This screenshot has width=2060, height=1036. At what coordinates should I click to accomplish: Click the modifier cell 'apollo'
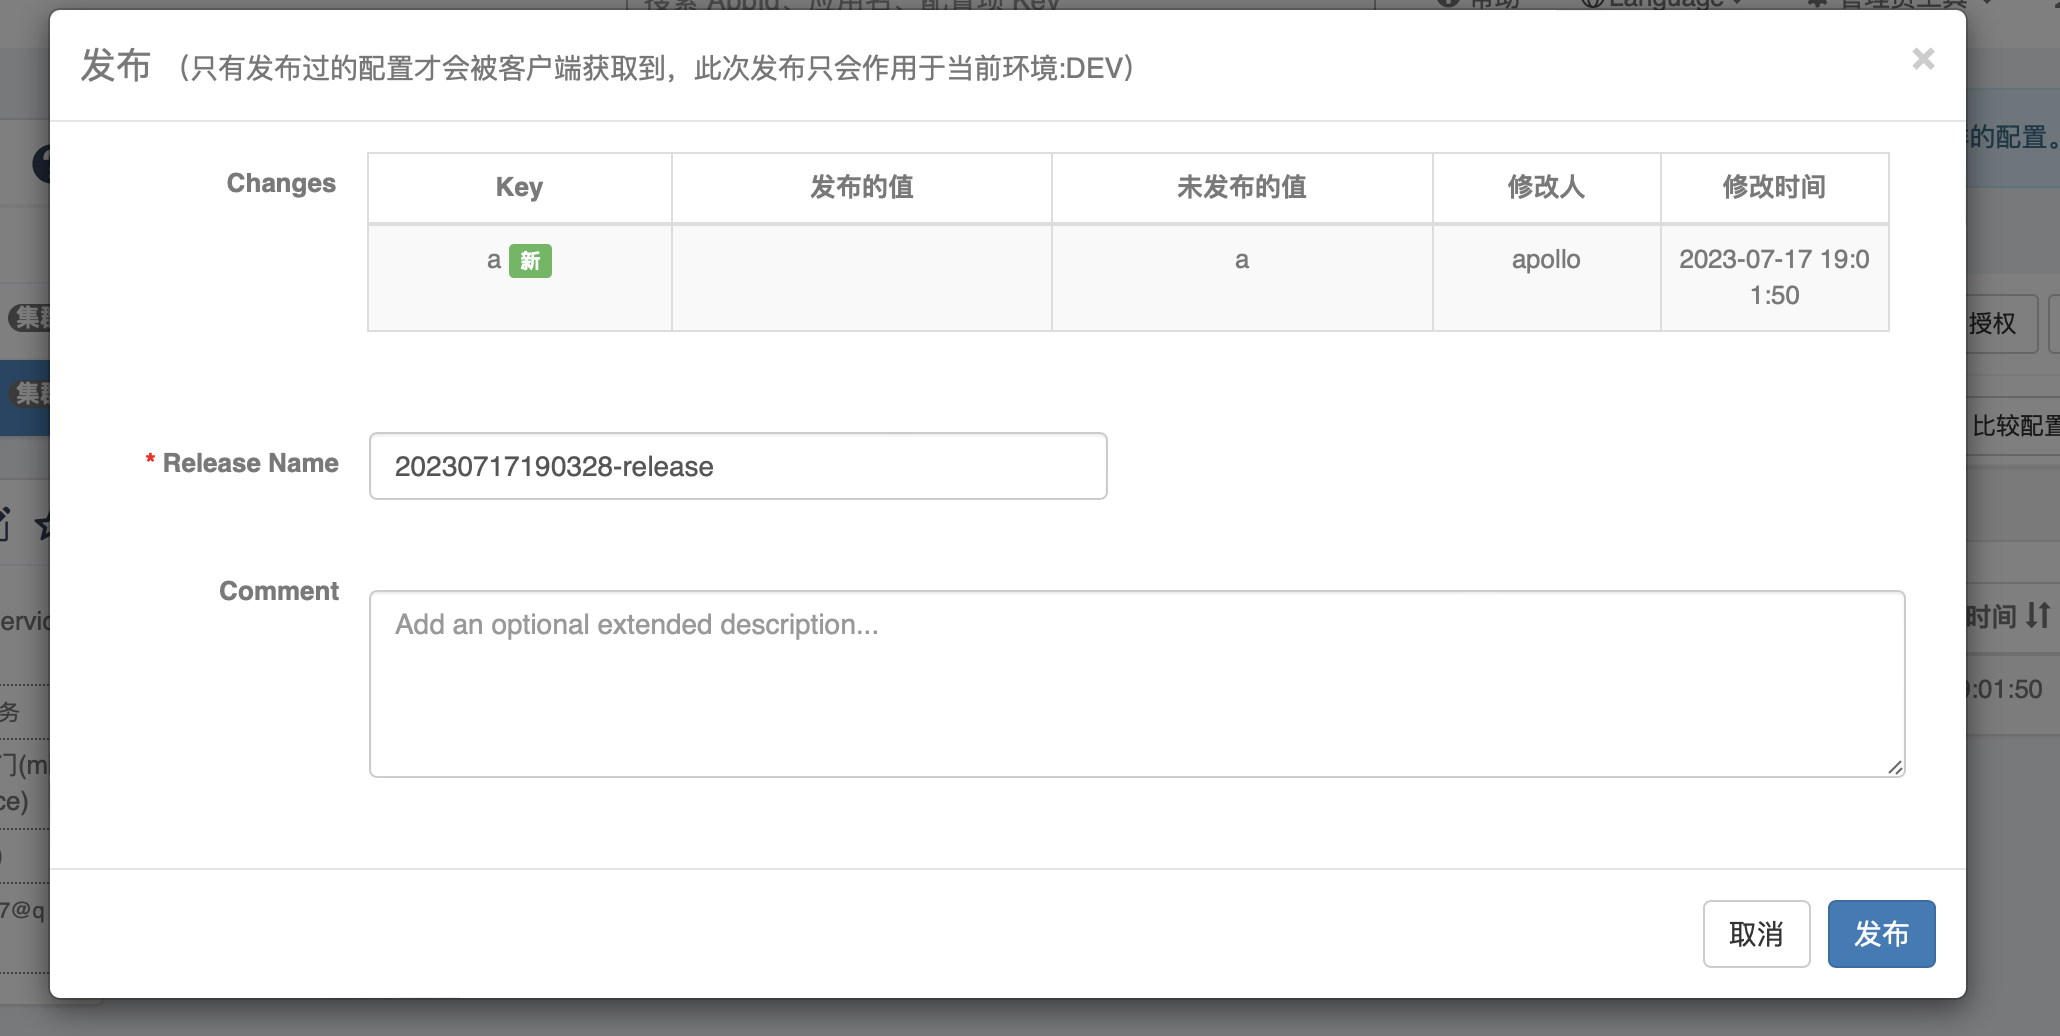click(x=1546, y=278)
